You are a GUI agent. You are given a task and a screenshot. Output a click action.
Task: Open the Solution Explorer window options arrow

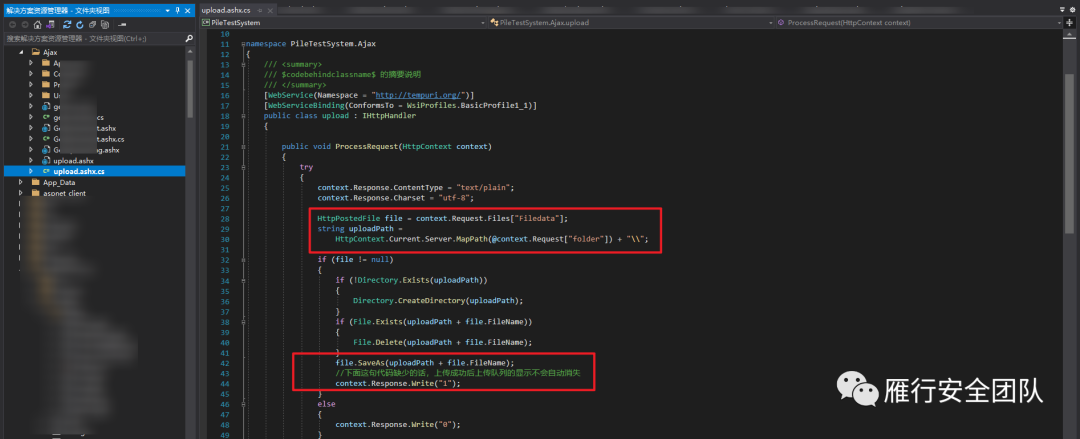(167, 10)
